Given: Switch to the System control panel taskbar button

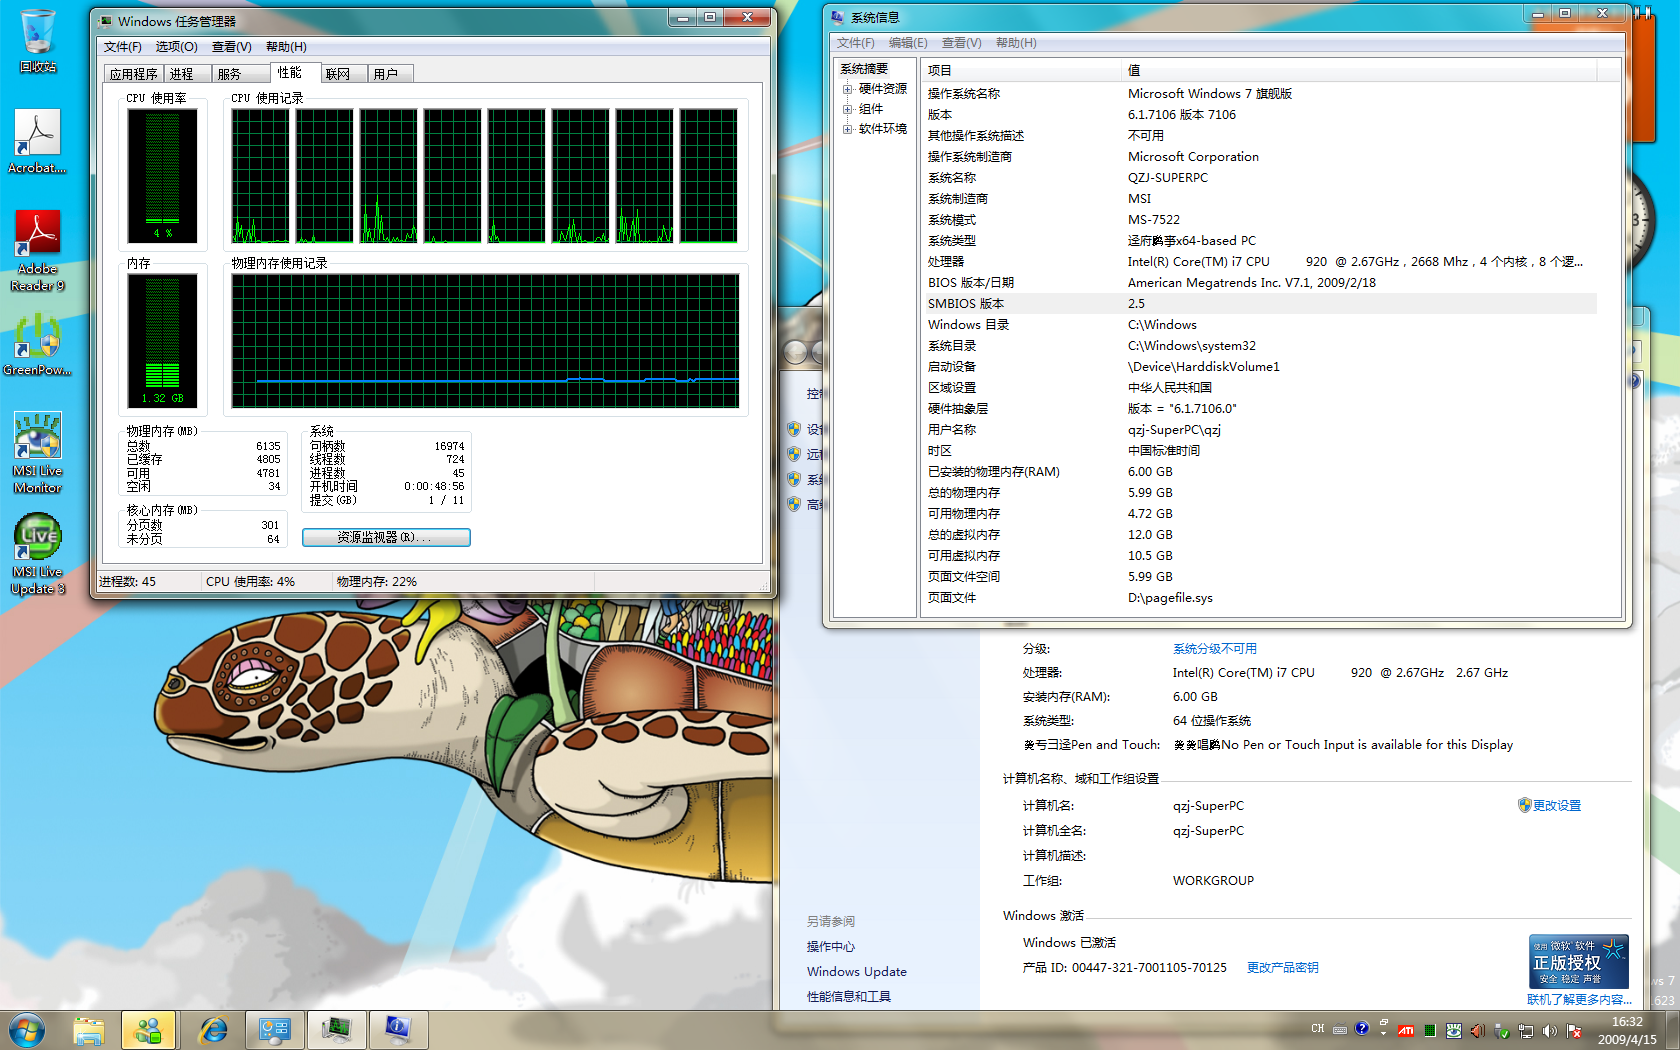Looking at the screenshot, I should pos(274,1030).
